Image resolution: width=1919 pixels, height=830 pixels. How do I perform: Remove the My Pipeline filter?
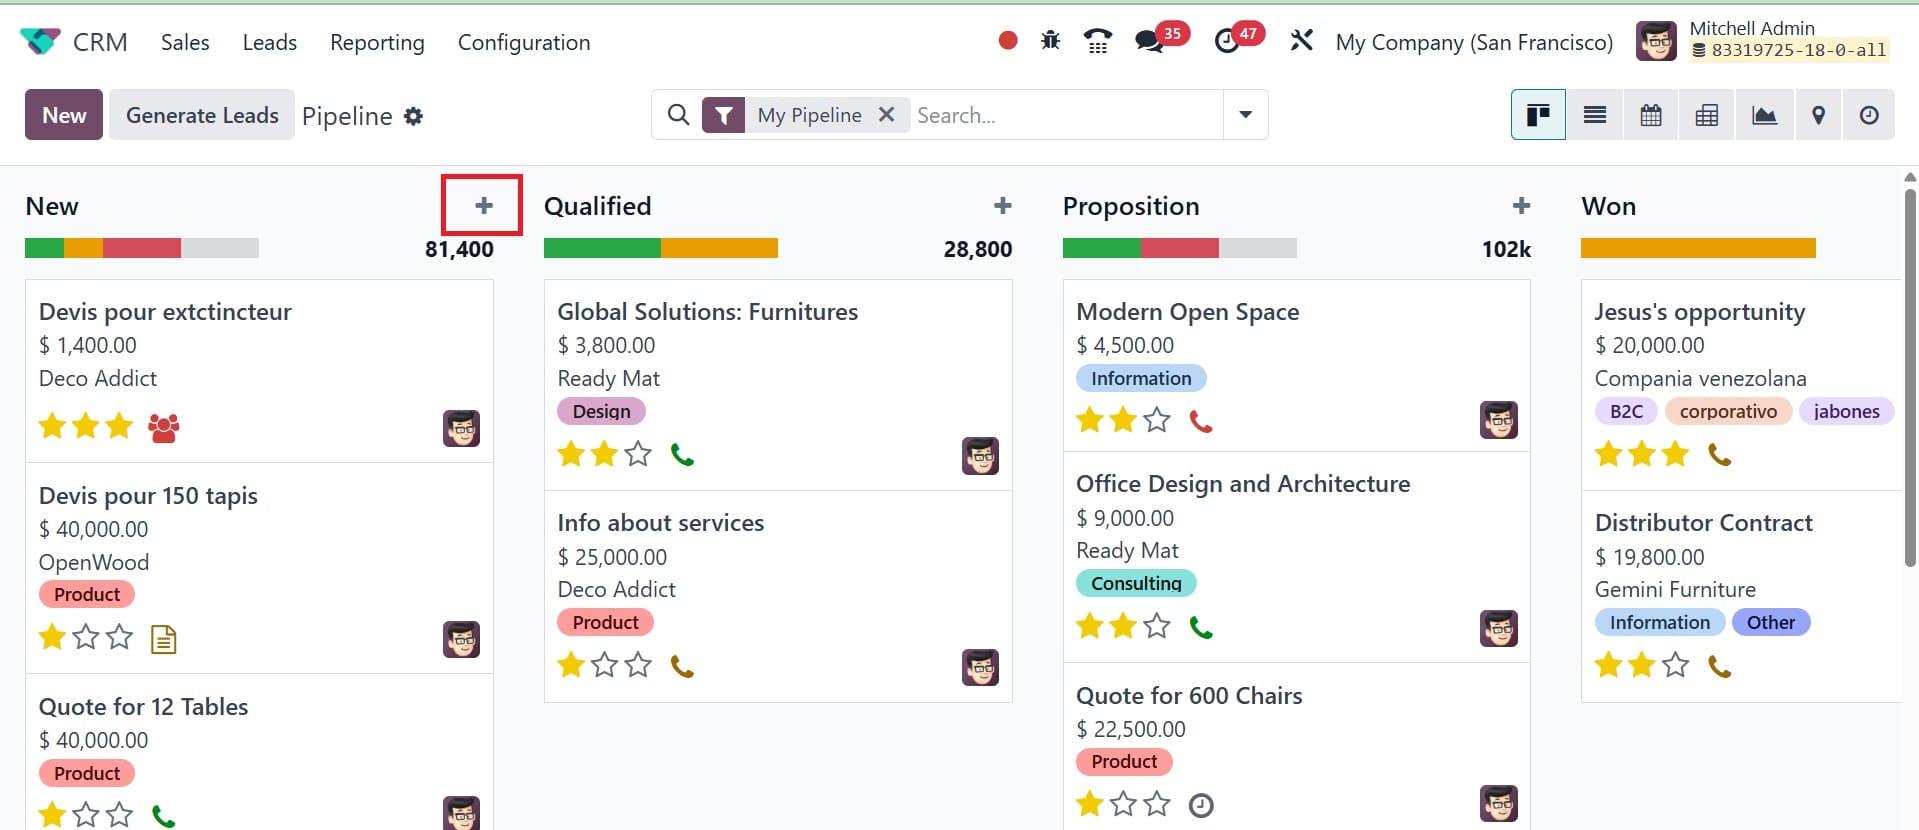tap(886, 115)
